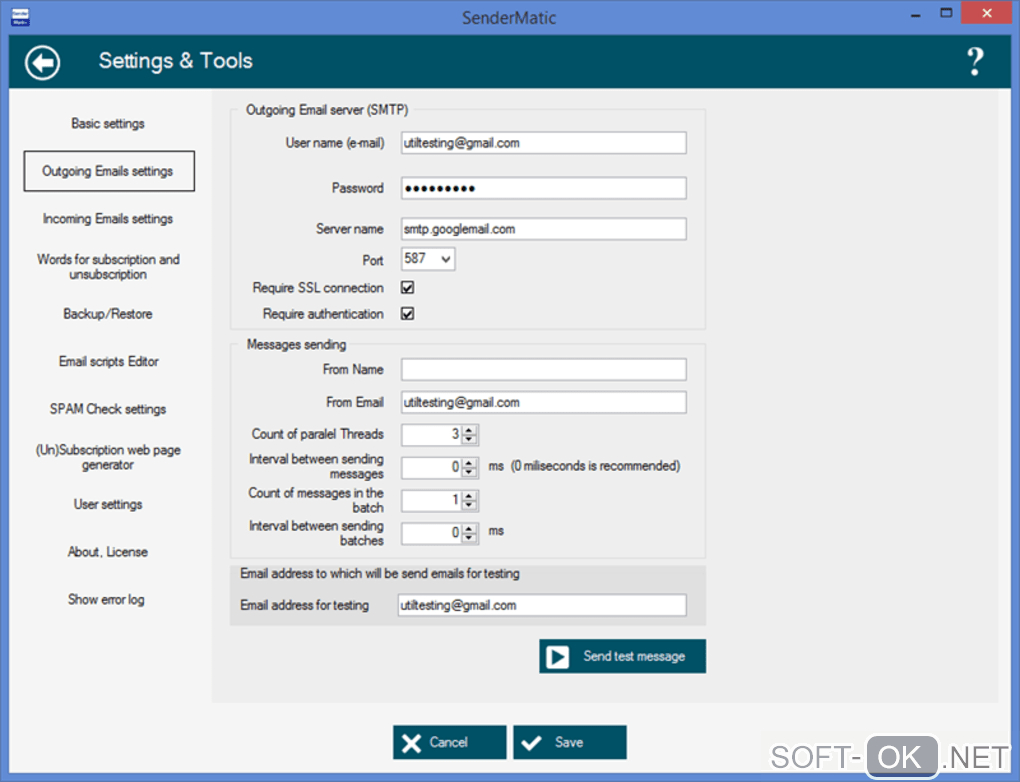Increase interval between sending messages
The height and width of the screenshot is (782, 1020).
(x=469, y=462)
